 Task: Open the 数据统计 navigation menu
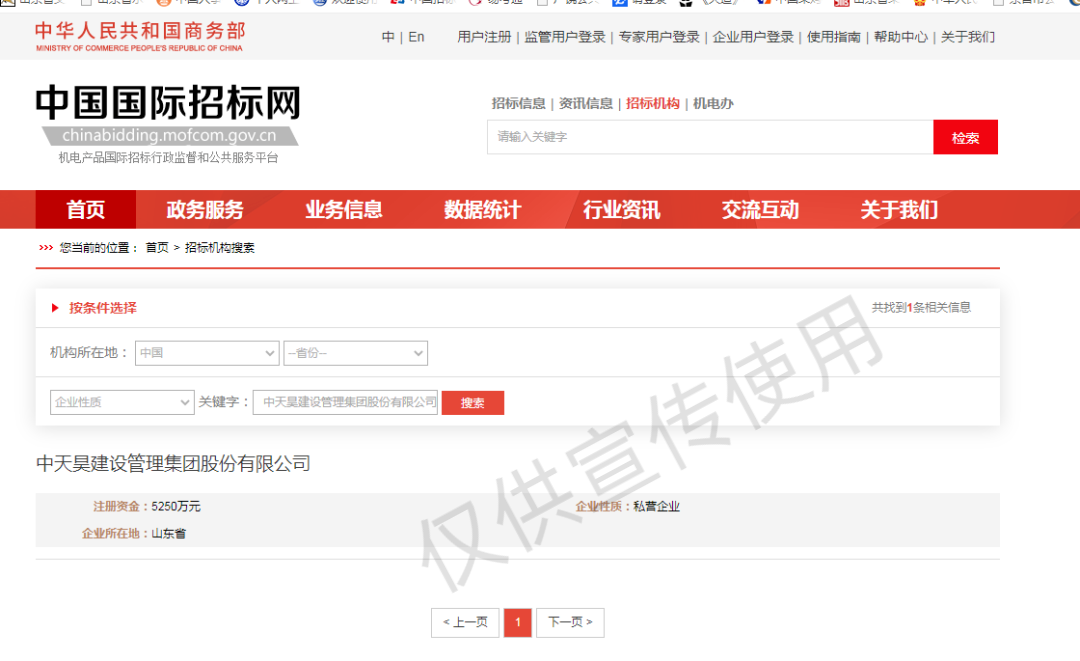point(482,209)
